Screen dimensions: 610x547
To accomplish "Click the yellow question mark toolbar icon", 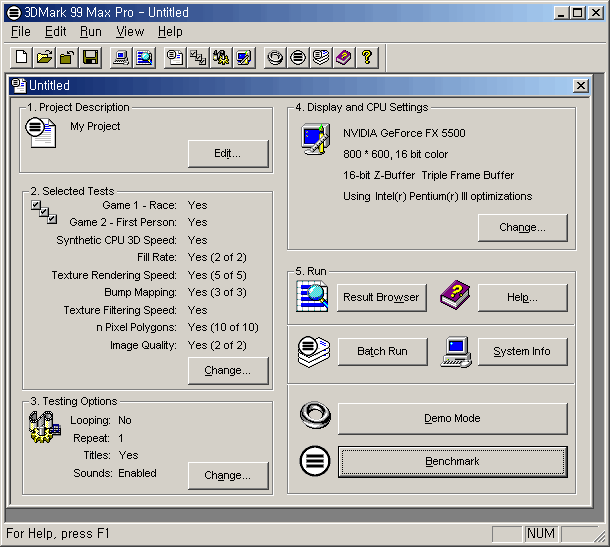I will pos(367,58).
